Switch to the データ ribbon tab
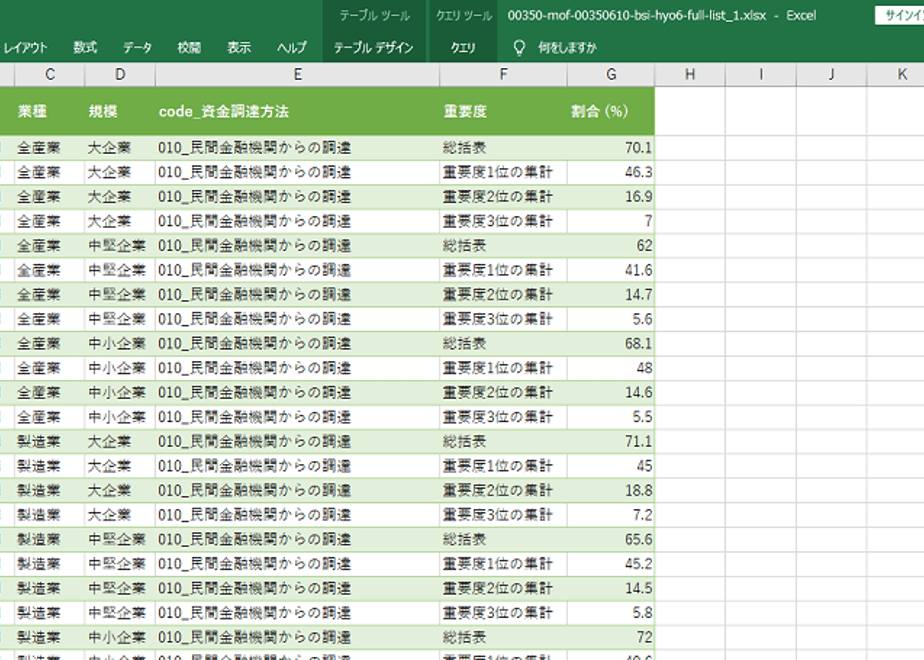Viewport: 924px width, 660px height. pyautogui.click(x=137, y=48)
